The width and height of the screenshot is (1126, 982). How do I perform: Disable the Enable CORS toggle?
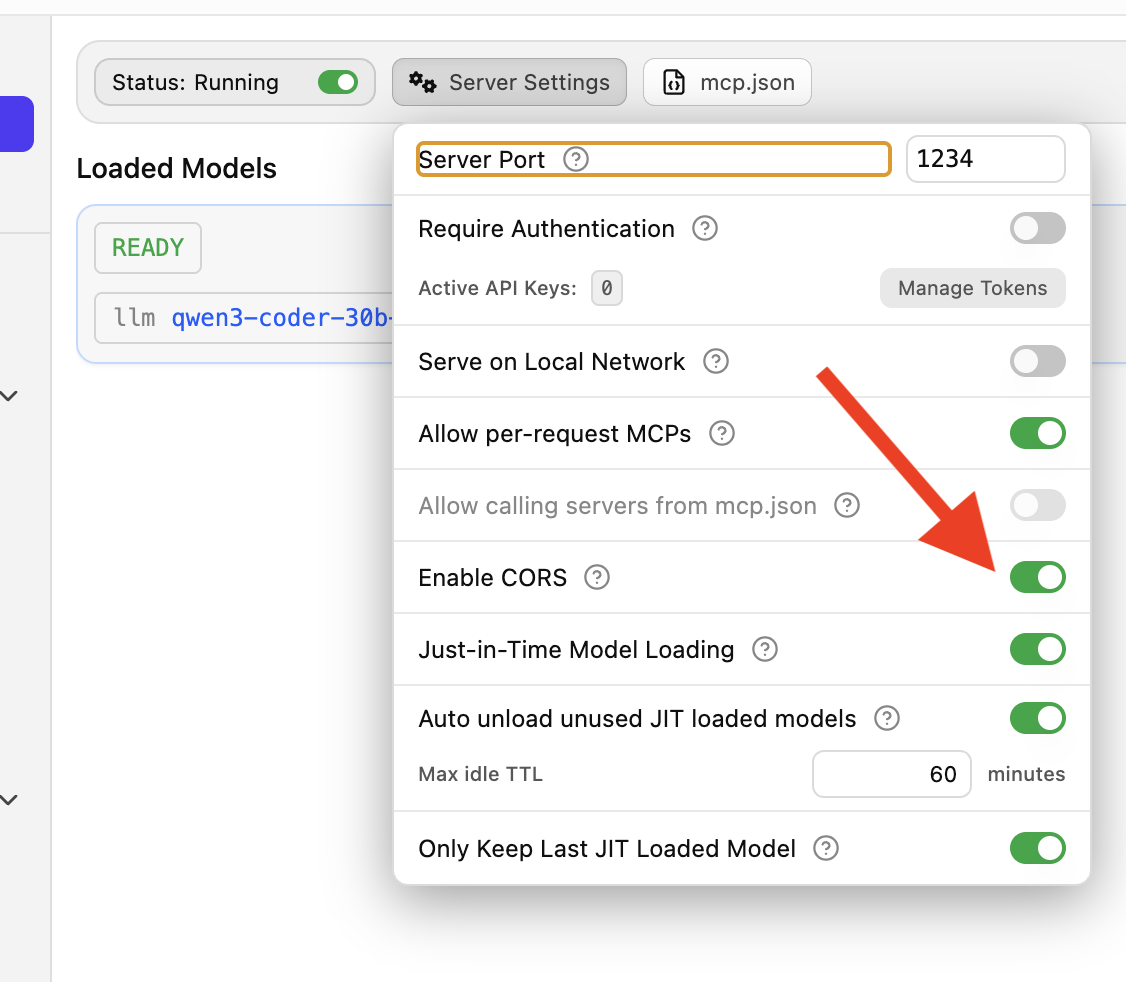[1037, 578]
